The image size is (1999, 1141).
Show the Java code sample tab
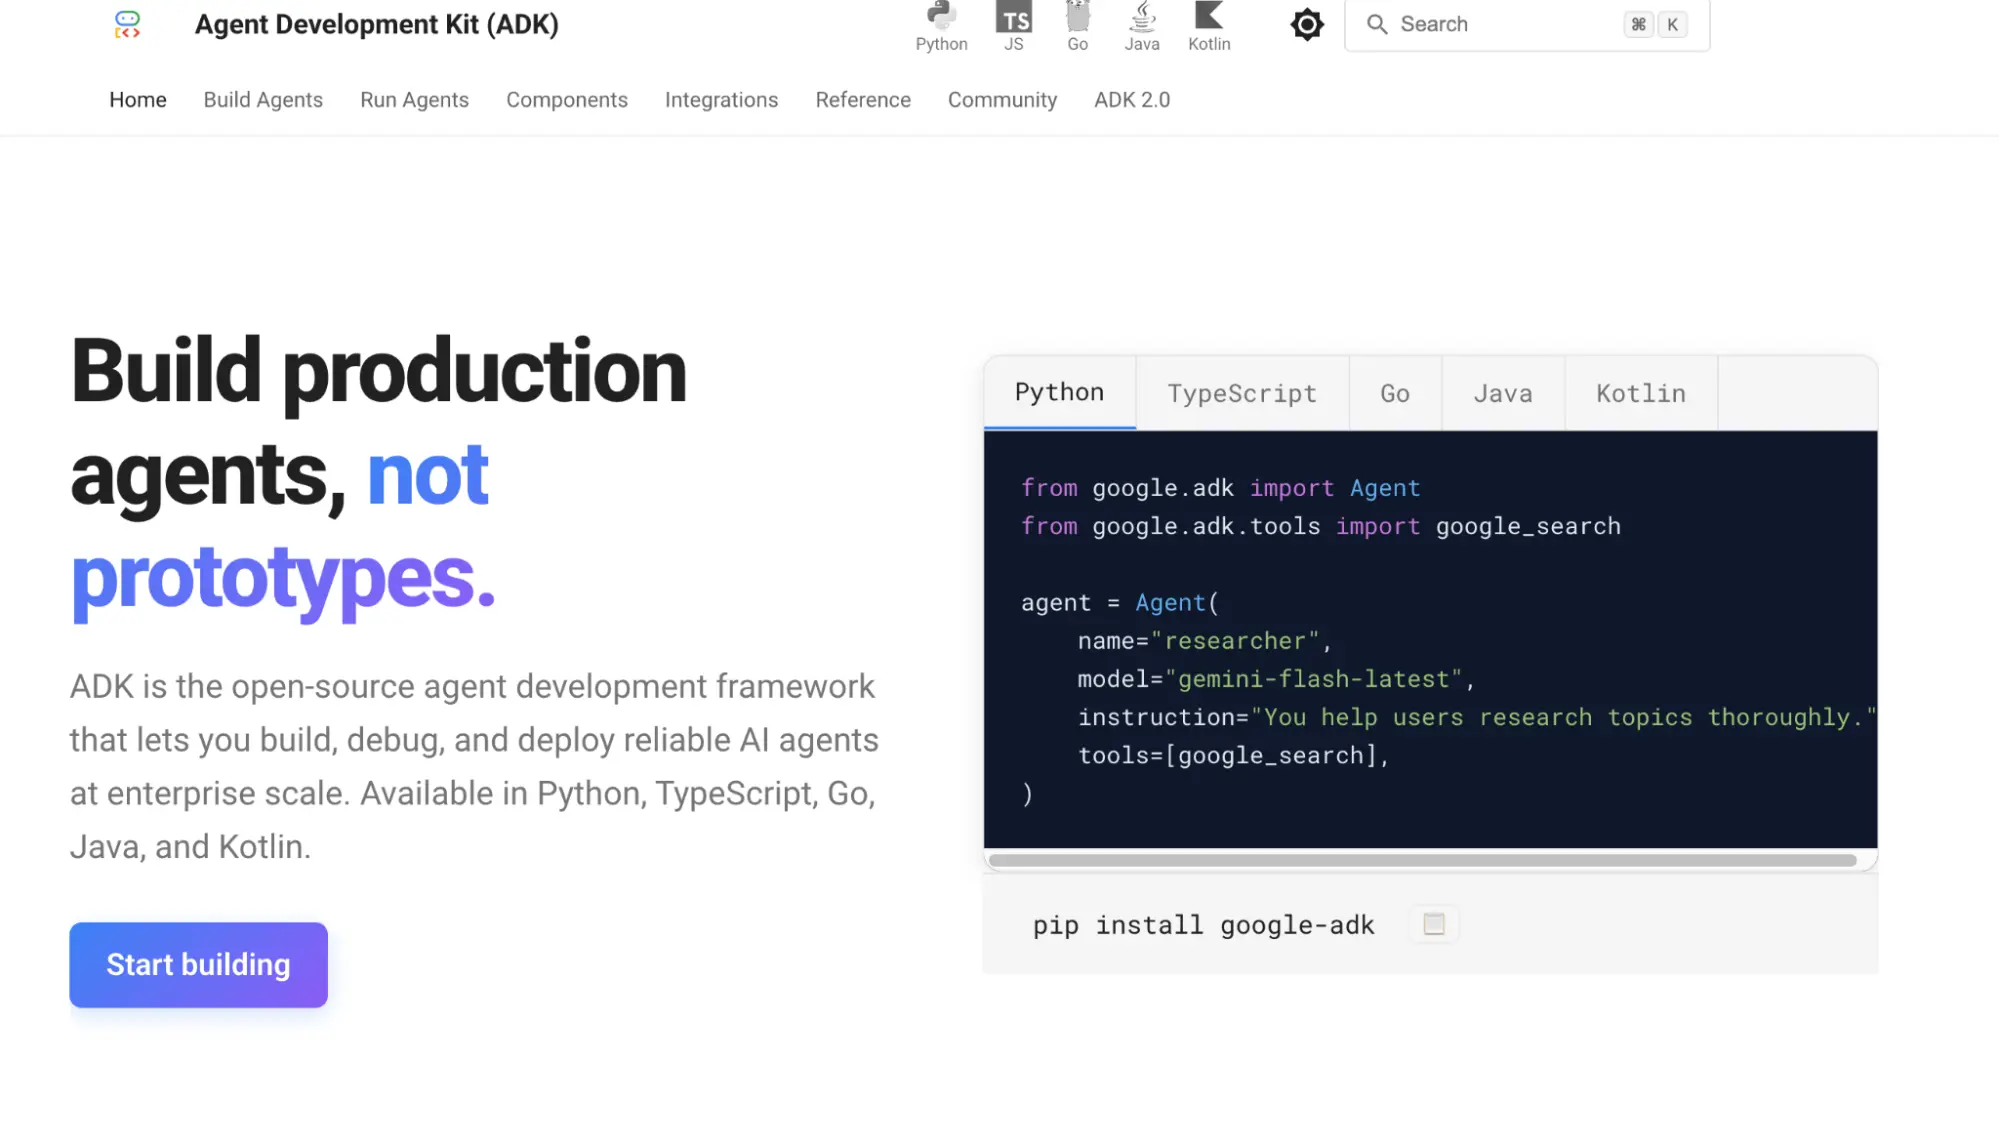click(1502, 393)
